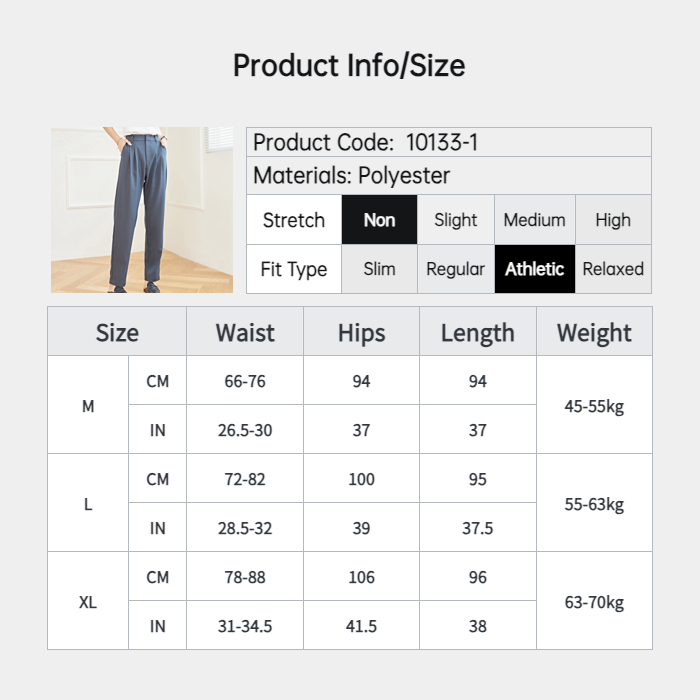
Task: Click the 55-63kg weight cell
Action: pyautogui.click(x=594, y=504)
